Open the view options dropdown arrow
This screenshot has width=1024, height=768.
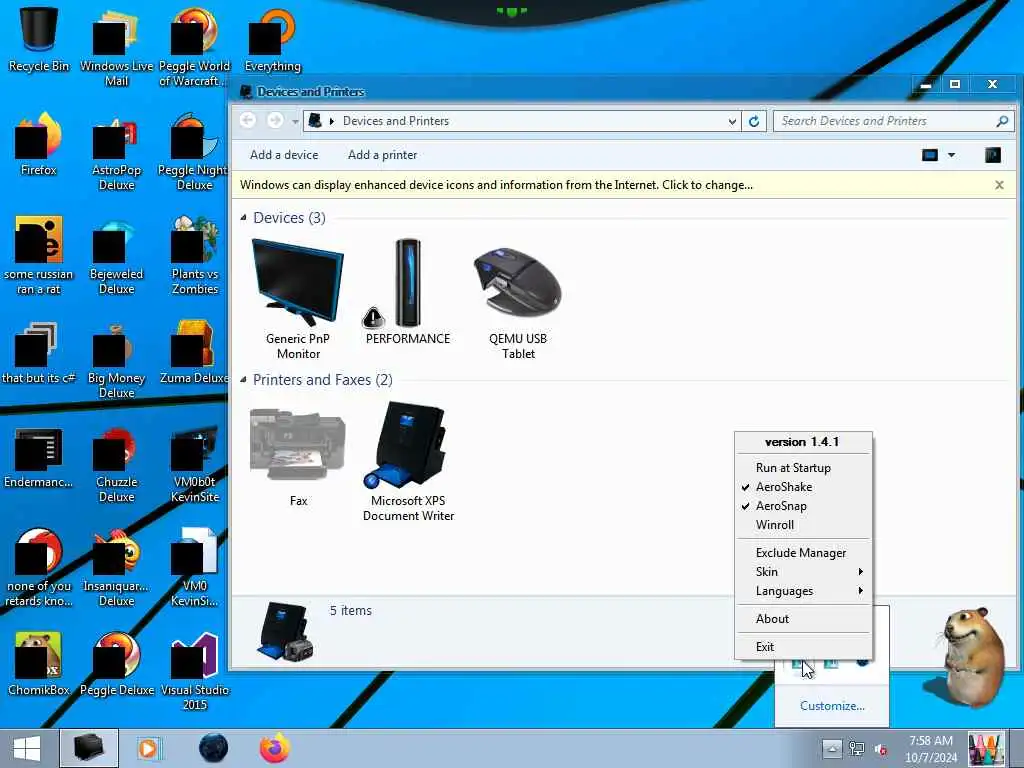coord(951,155)
